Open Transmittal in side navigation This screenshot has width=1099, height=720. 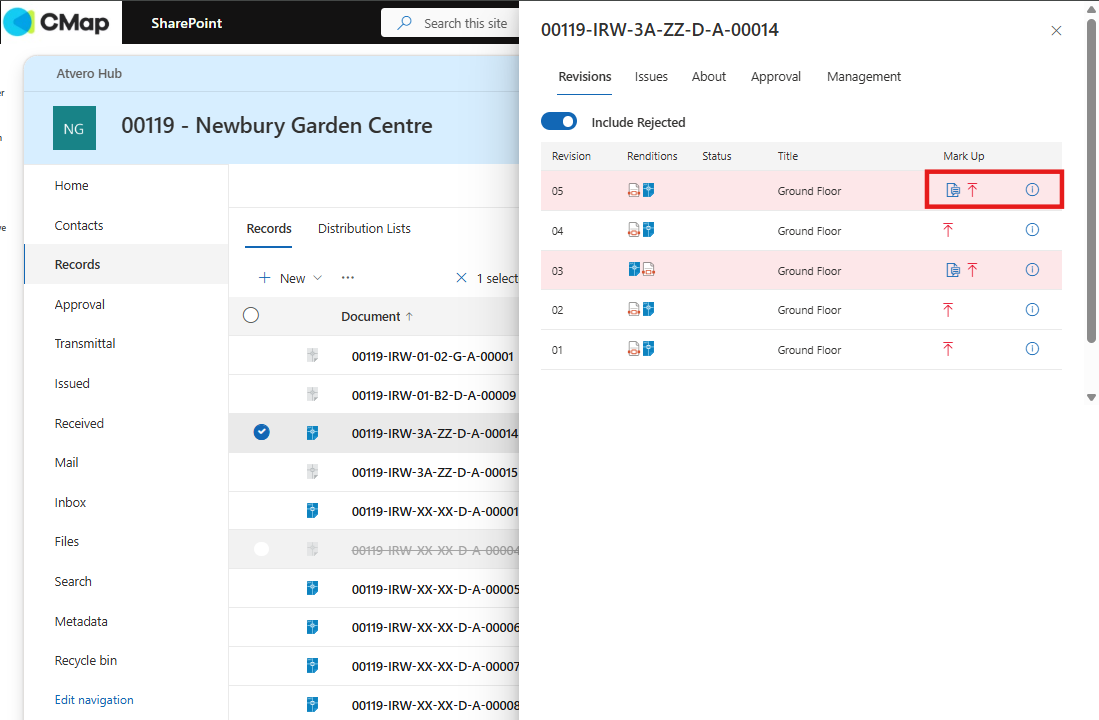(x=85, y=343)
